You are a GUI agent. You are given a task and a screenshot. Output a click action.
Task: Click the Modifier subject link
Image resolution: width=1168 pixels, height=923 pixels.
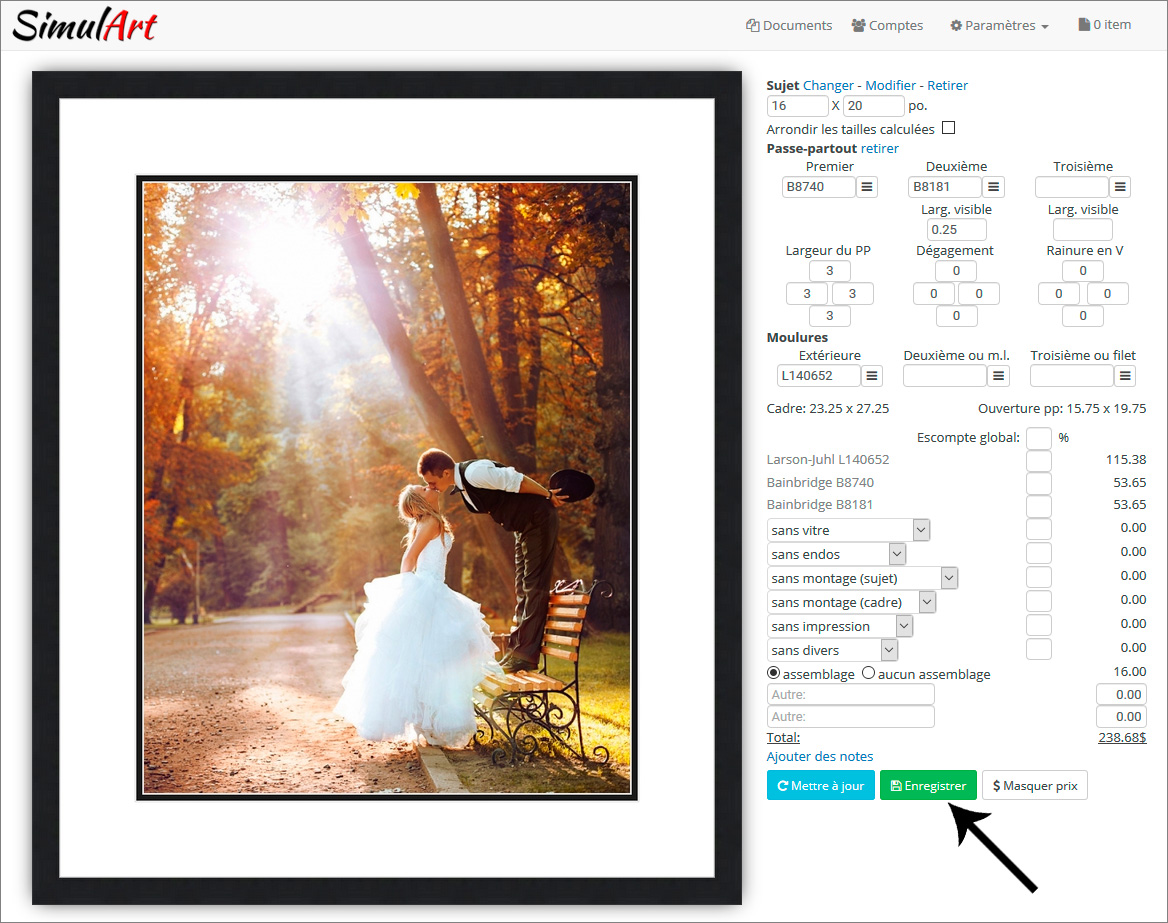click(890, 86)
